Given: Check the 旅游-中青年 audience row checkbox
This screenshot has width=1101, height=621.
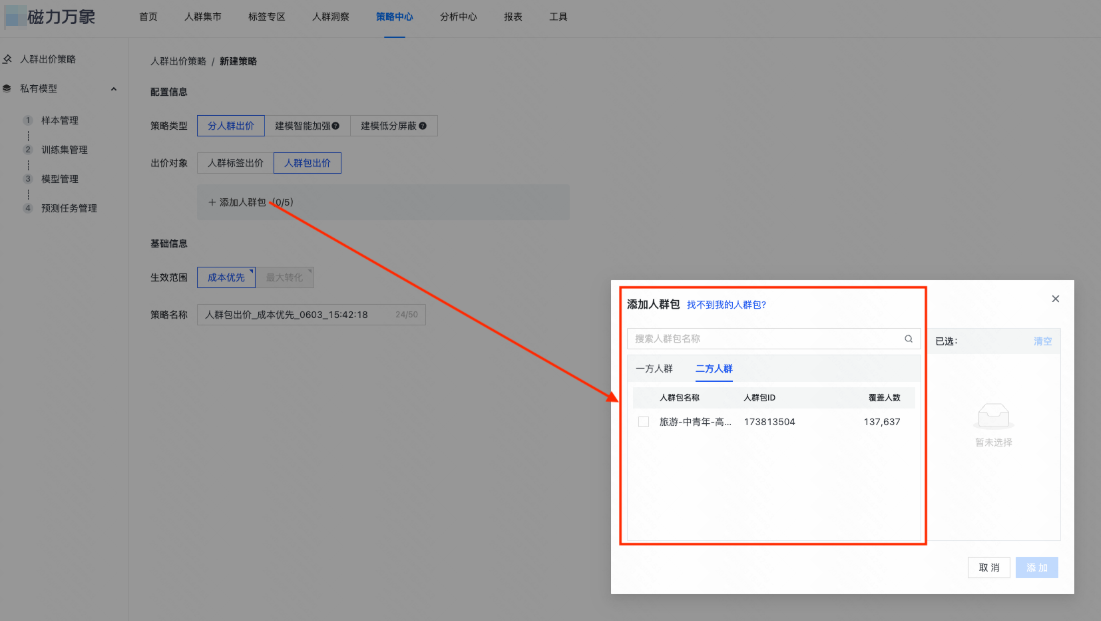Looking at the screenshot, I should [643, 421].
